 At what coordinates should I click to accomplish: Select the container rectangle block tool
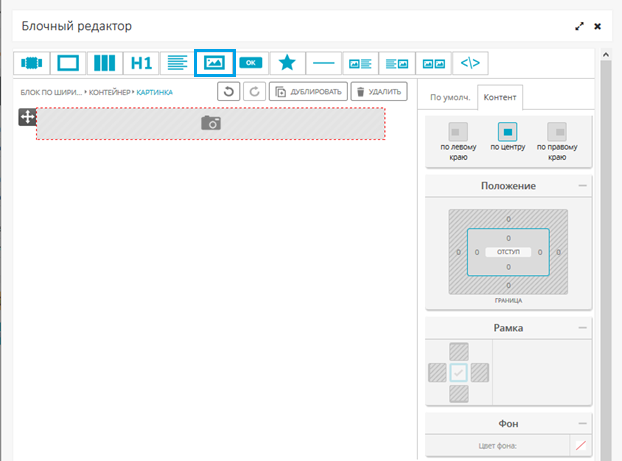click(x=68, y=63)
